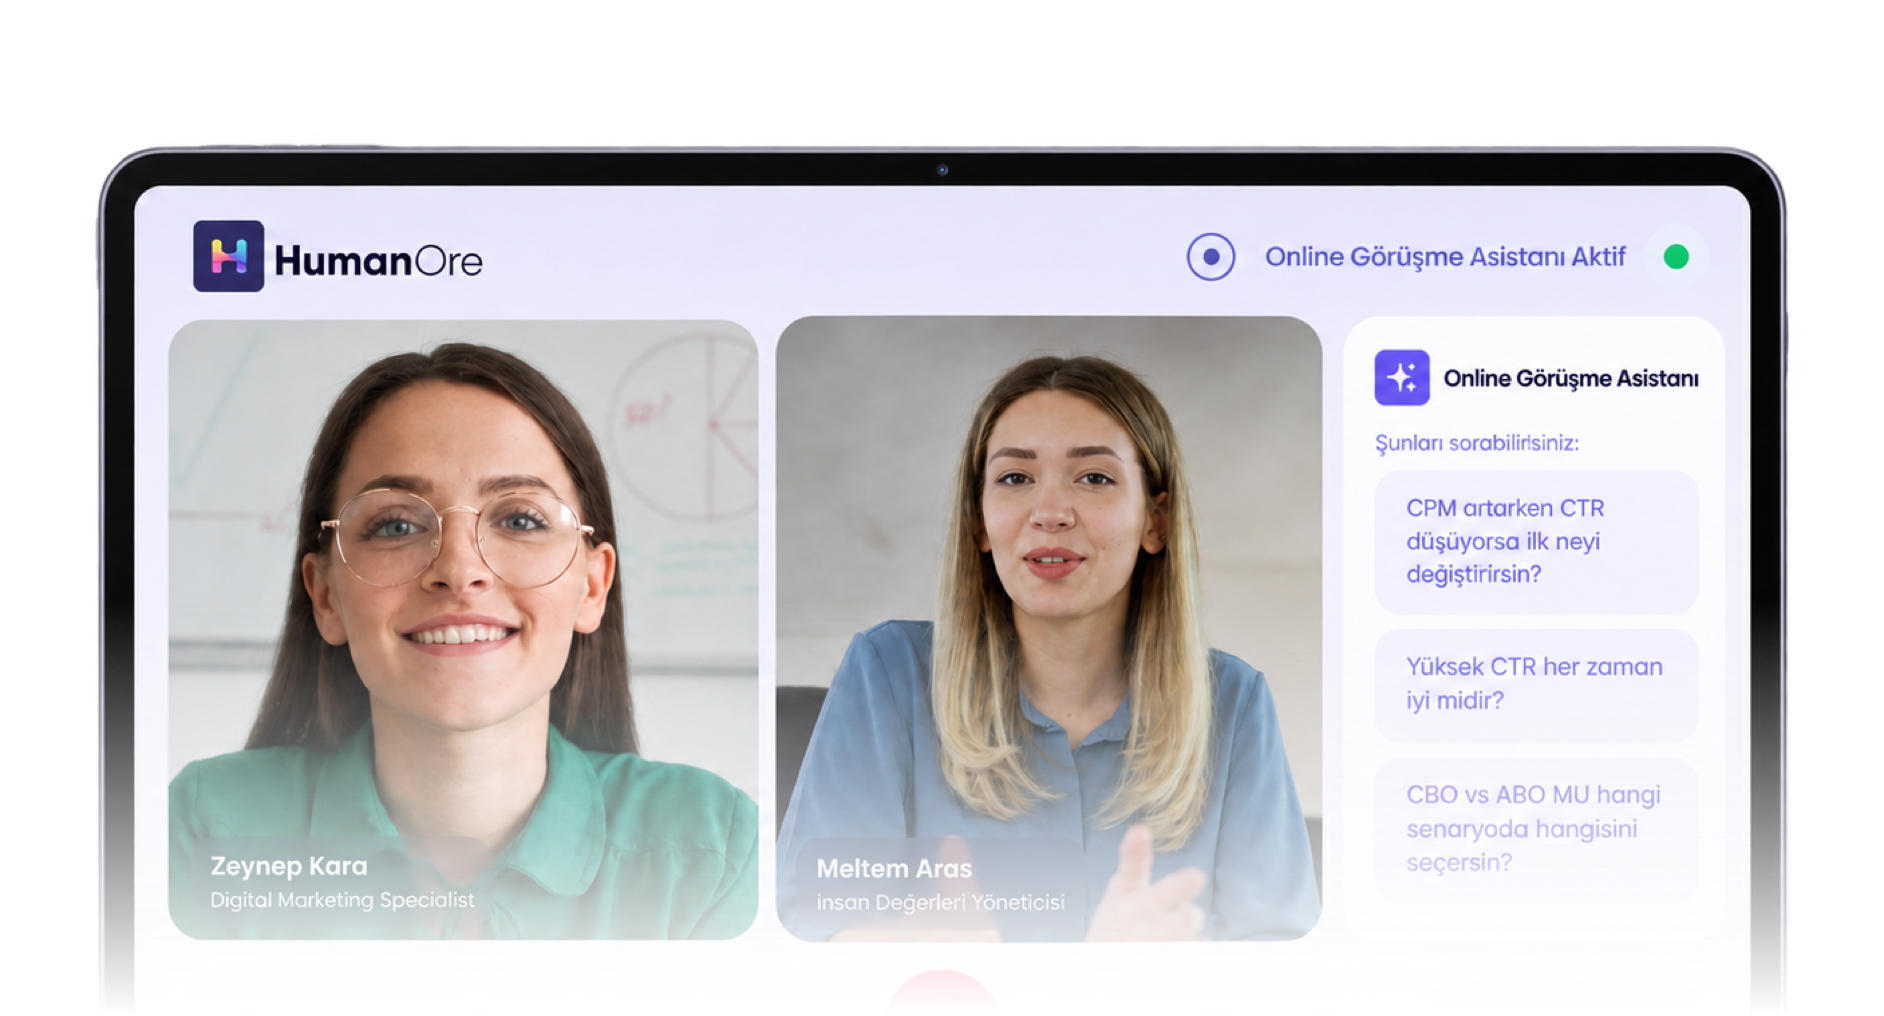Click Zeynep Kara's video tile
Image resolution: width=1884 pixels, height=1016 pixels.
coord(463,629)
